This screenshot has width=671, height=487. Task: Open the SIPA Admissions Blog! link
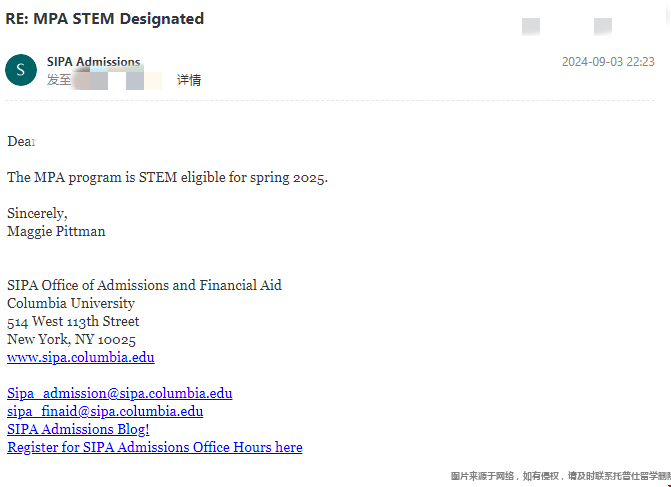pyautogui.click(x=78, y=429)
